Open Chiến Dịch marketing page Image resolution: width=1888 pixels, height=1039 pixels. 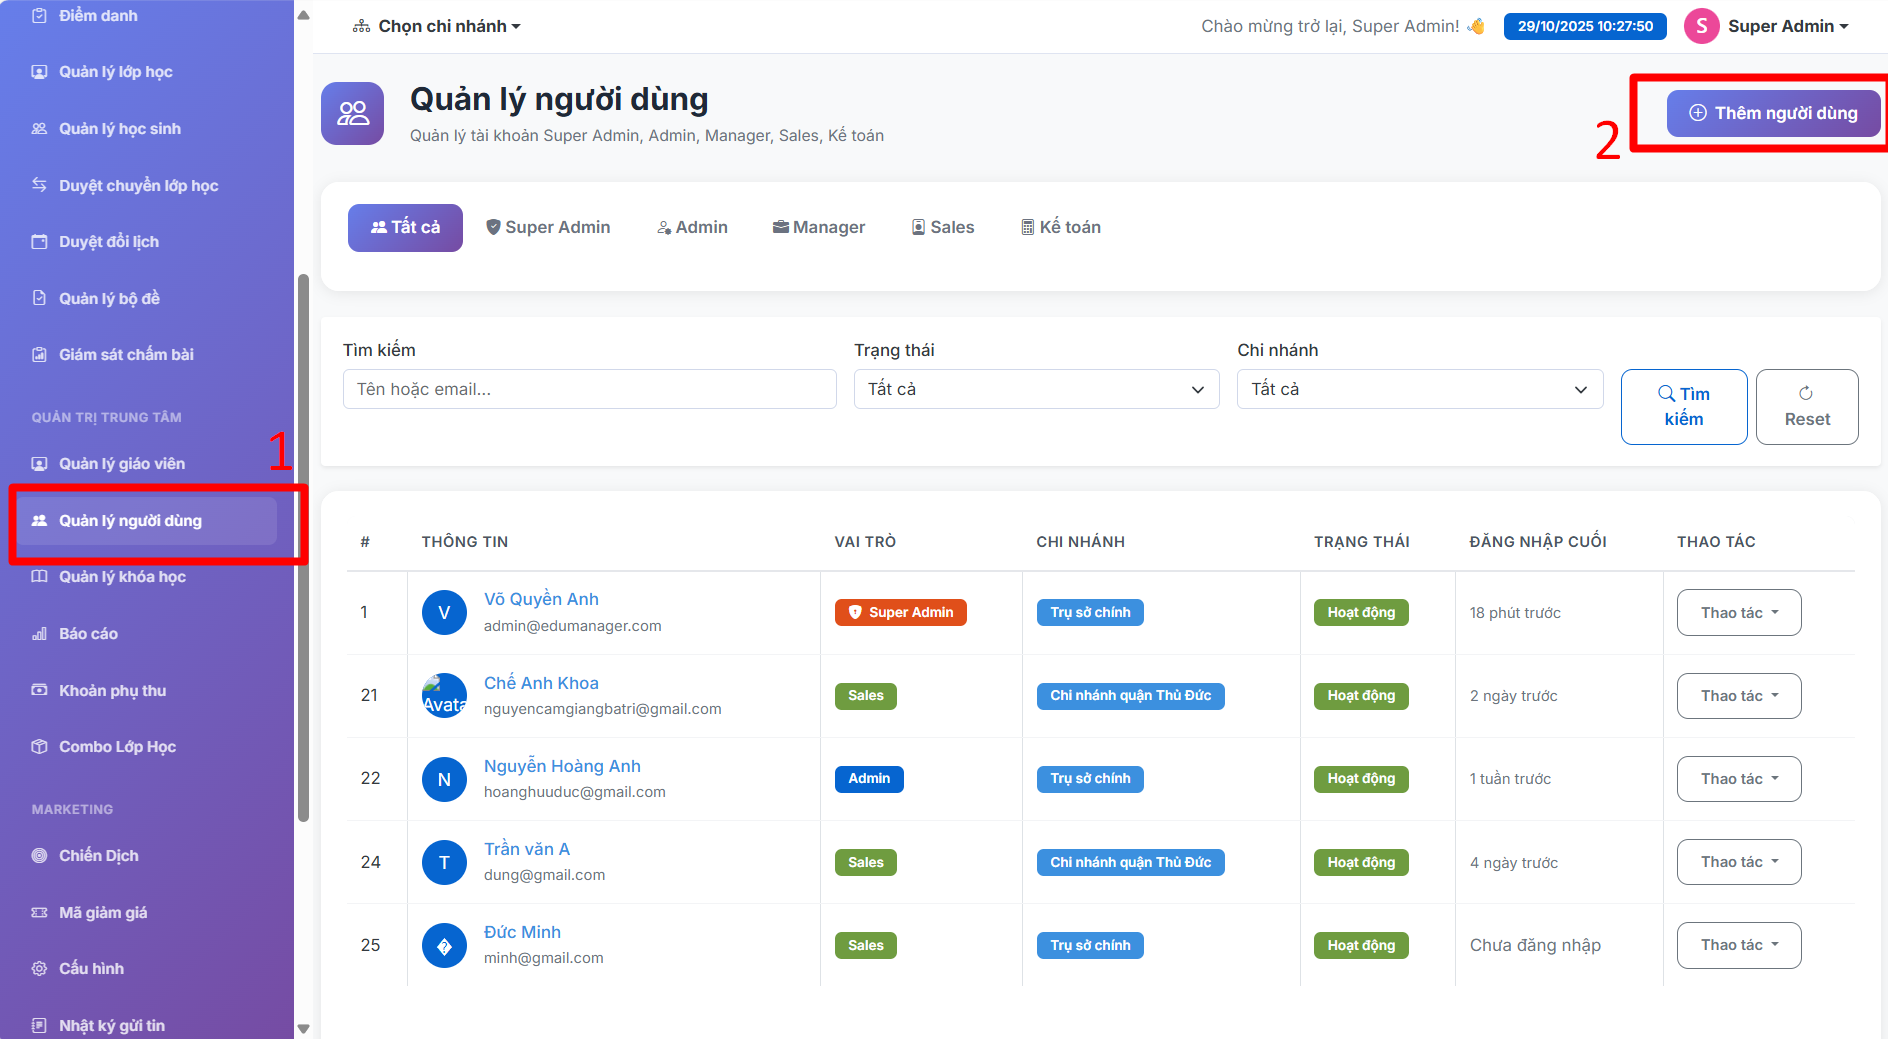(98, 856)
